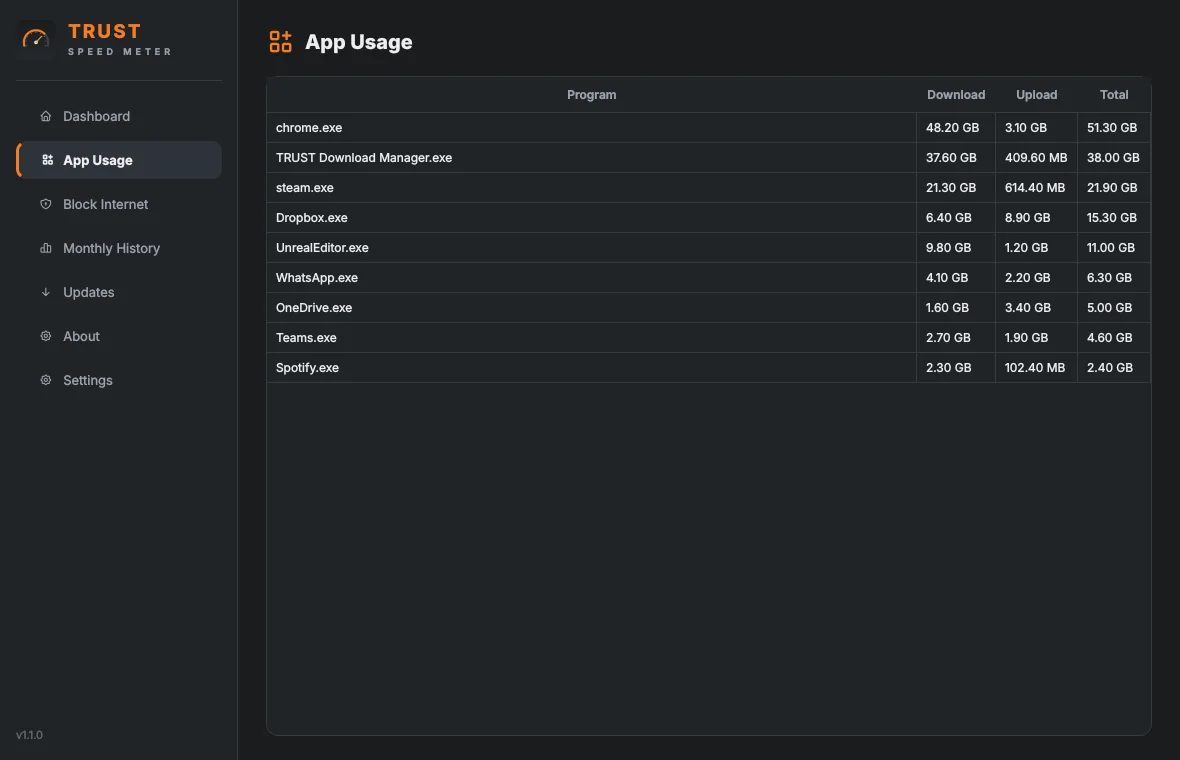Click the Dashboard home icon
The image size is (1180, 760).
(x=46, y=116)
